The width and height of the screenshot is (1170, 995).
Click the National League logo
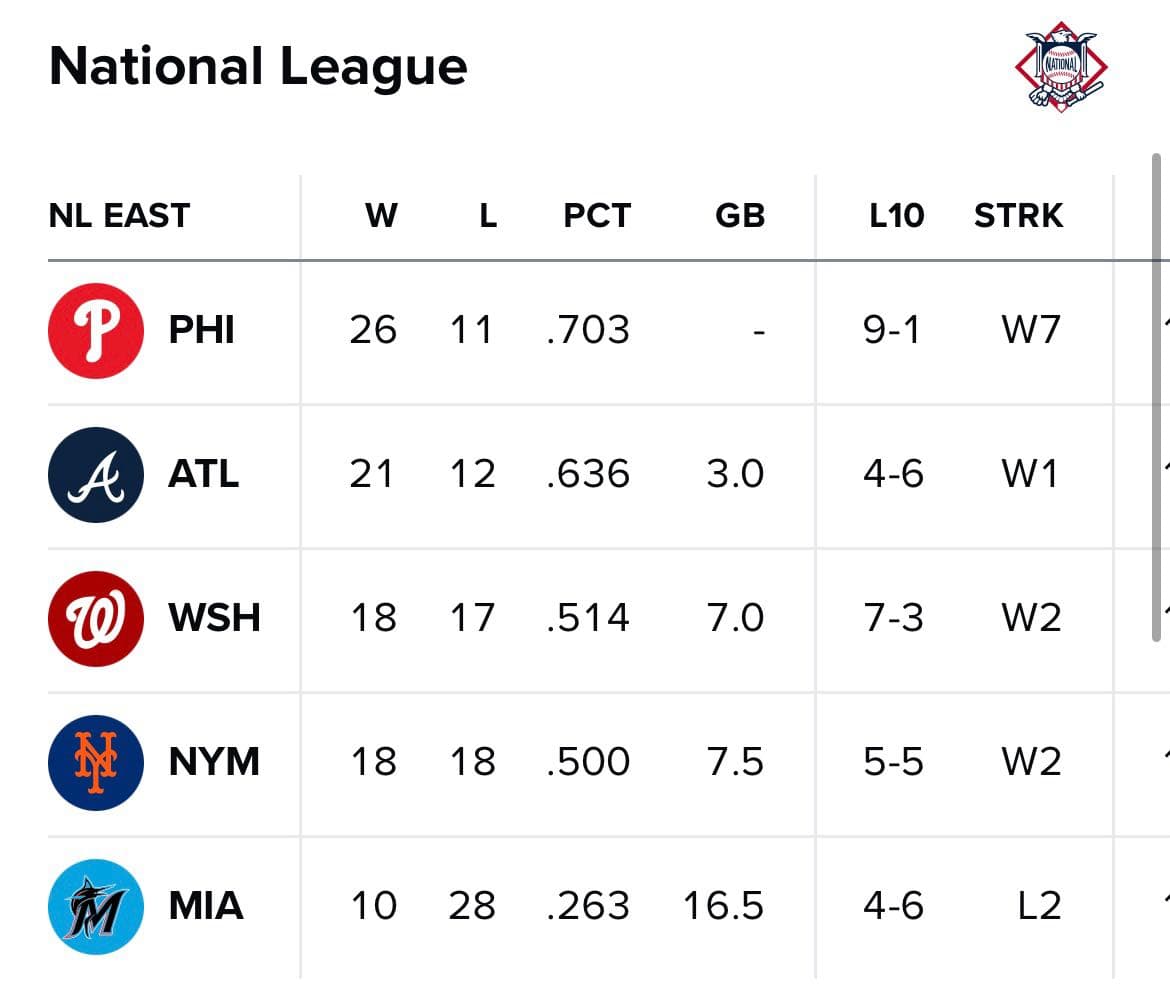(x=1061, y=68)
